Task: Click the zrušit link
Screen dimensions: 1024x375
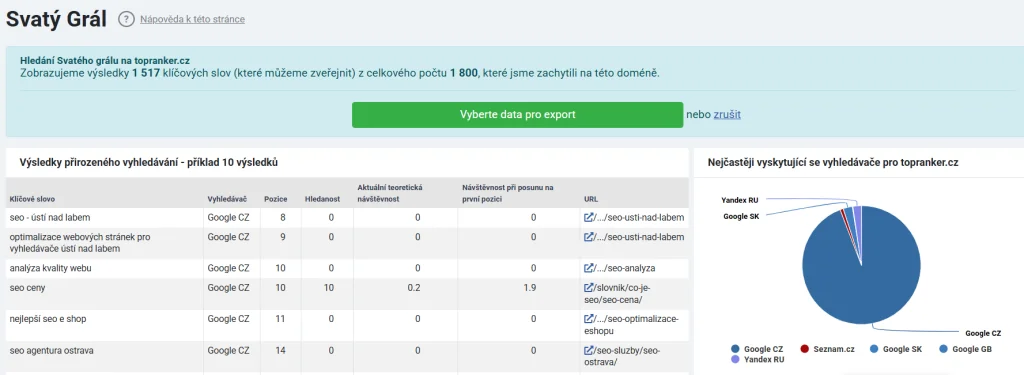Action: [727, 114]
